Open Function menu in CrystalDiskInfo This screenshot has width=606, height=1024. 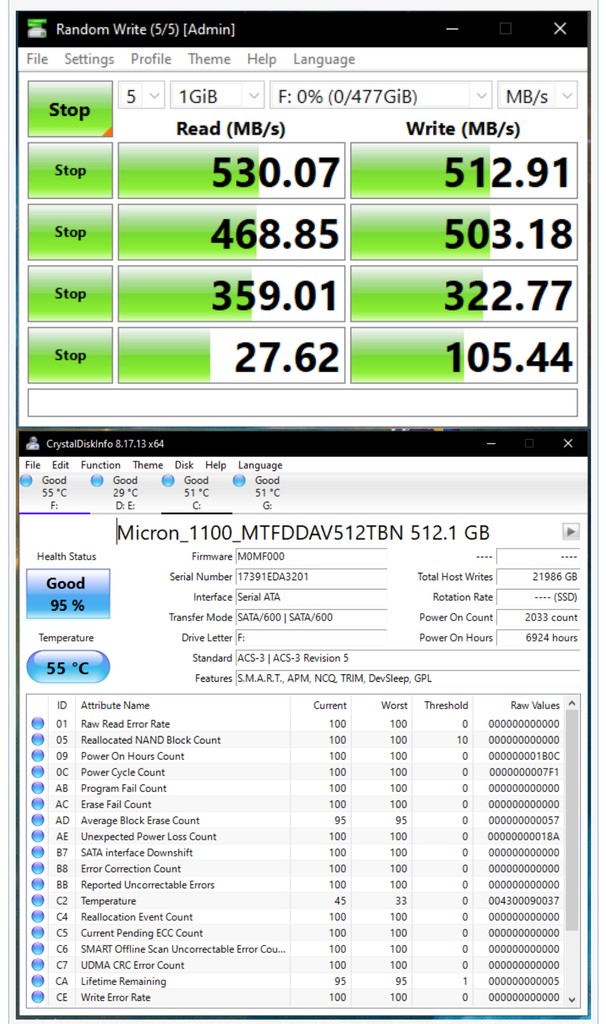pos(101,465)
